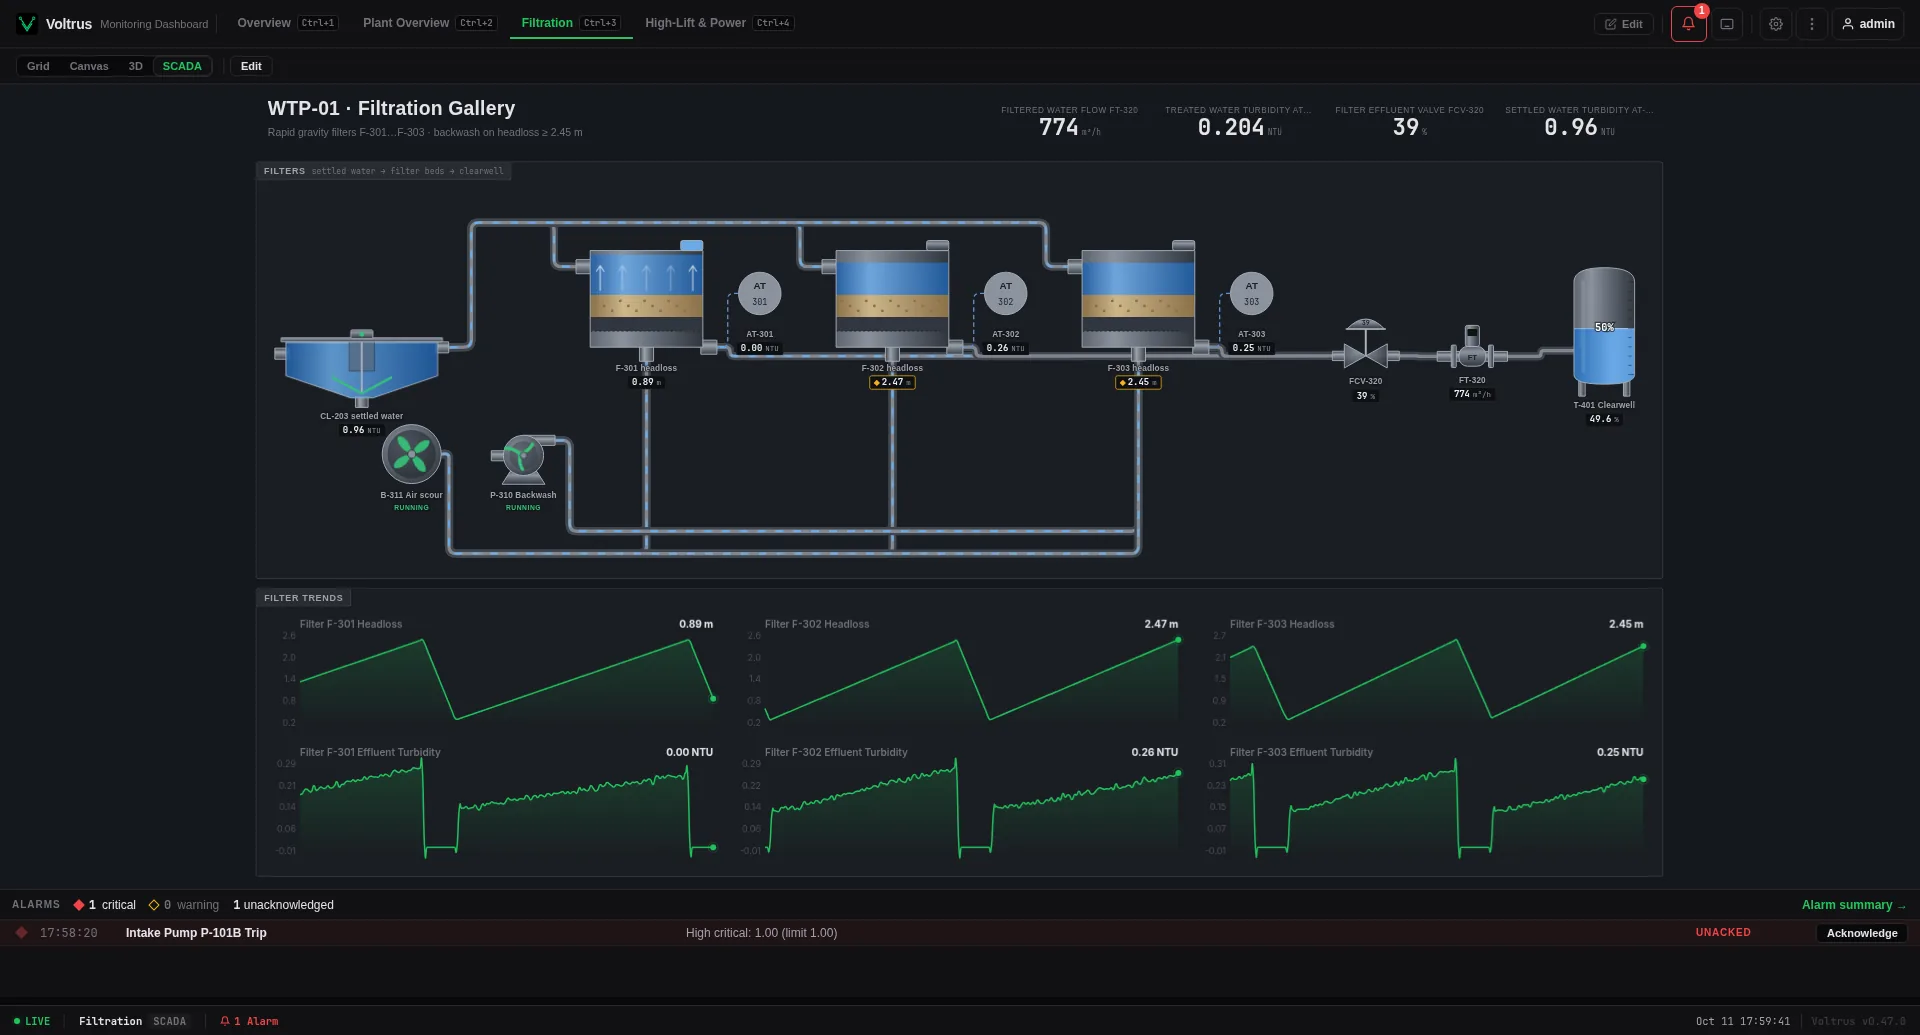Open the notifications bell with red badge
This screenshot has height=1035, width=1920.
click(x=1688, y=24)
